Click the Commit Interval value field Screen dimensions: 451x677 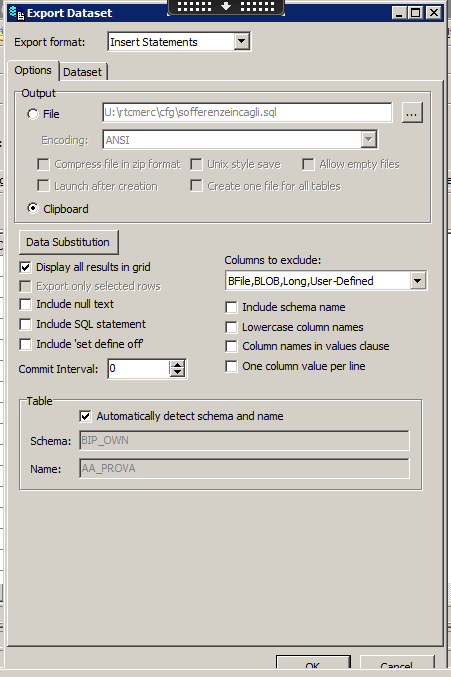click(x=138, y=369)
